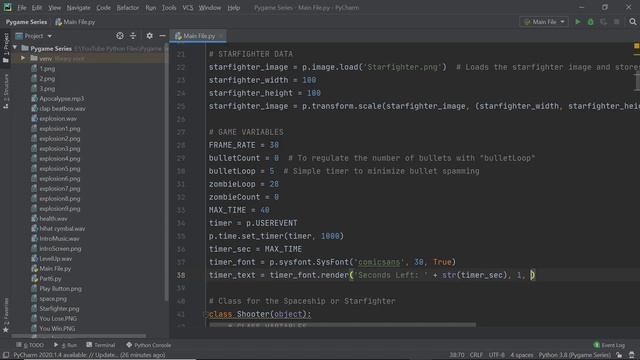Open the Python Console tool window
The image size is (640, 360).
tap(149, 345)
